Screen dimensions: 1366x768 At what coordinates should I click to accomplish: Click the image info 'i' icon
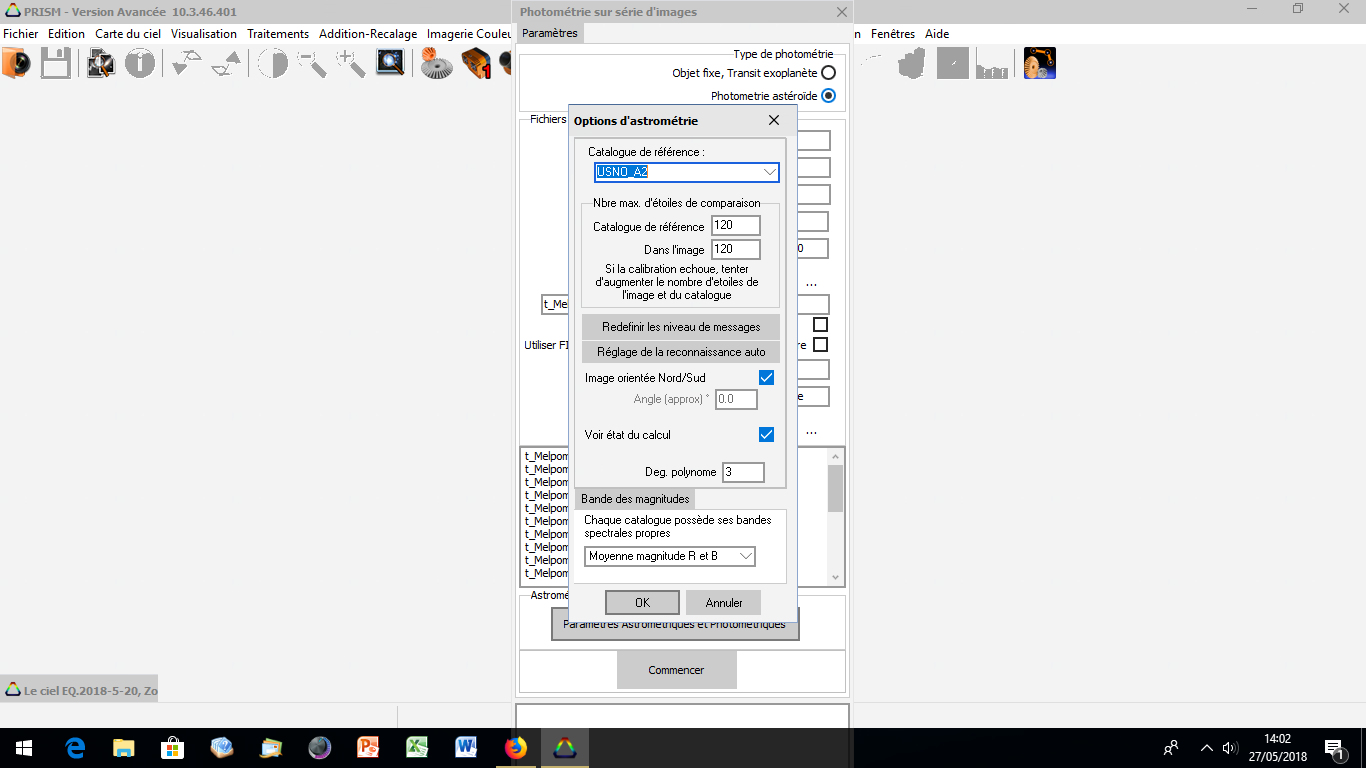pyautogui.click(x=139, y=64)
